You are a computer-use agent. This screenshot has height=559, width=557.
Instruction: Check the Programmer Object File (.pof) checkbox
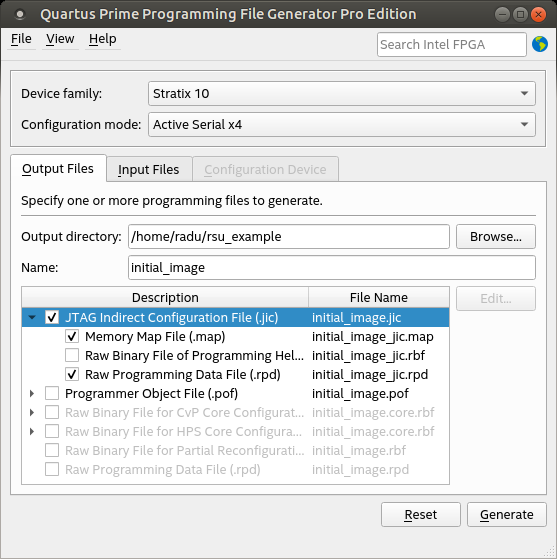52,394
